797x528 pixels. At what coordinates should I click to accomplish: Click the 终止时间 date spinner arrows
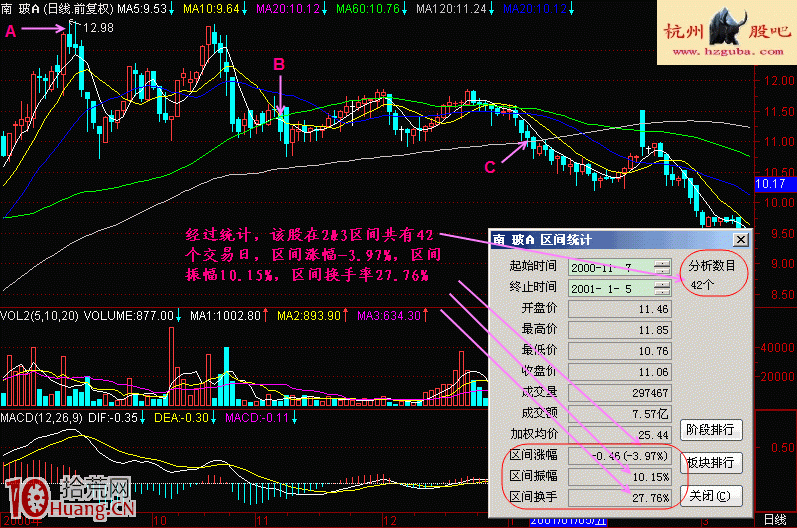[662, 289]
